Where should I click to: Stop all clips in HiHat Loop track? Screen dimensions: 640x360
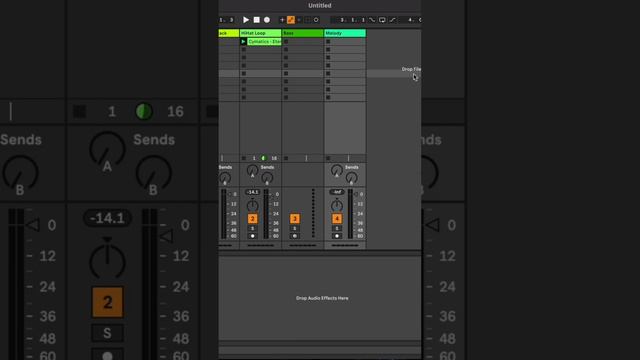(244, 158)
